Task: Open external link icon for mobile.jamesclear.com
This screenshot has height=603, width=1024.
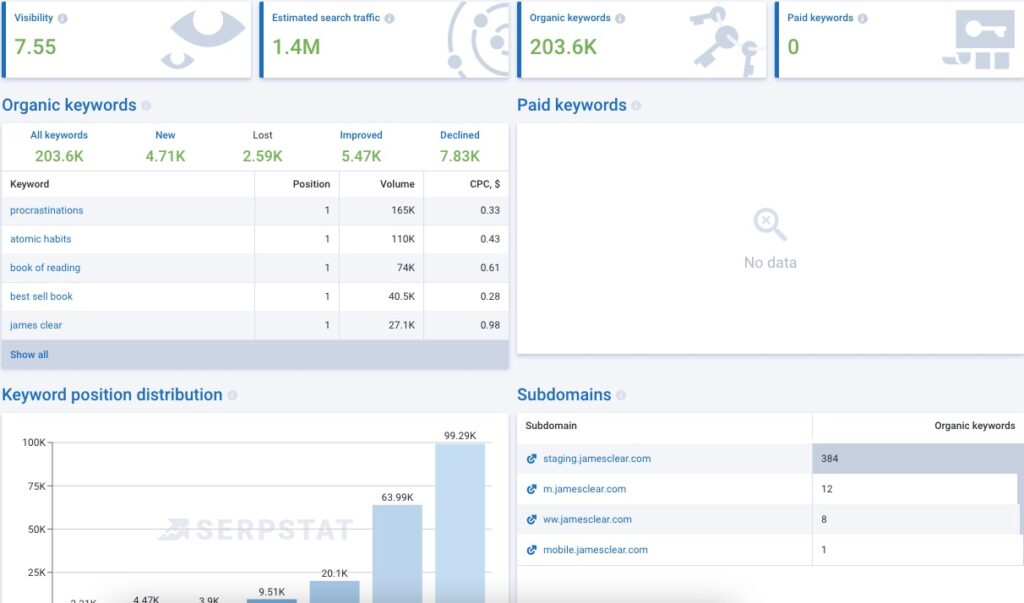Action: [x=532, y=550]
